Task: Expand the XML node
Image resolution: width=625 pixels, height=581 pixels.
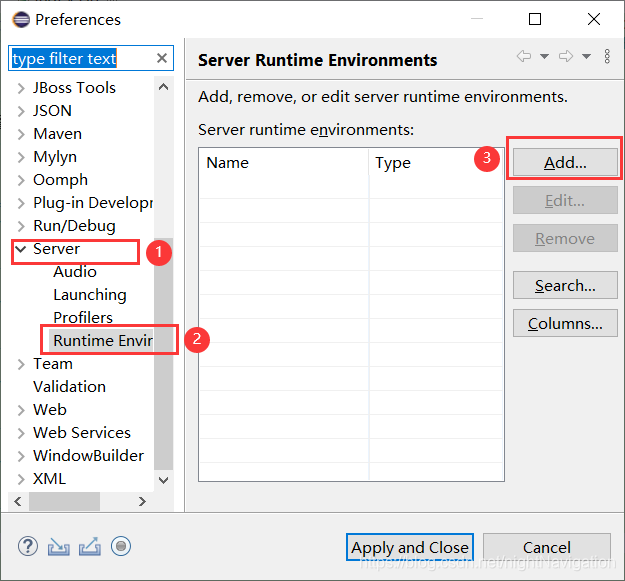Action: point(21,479)
